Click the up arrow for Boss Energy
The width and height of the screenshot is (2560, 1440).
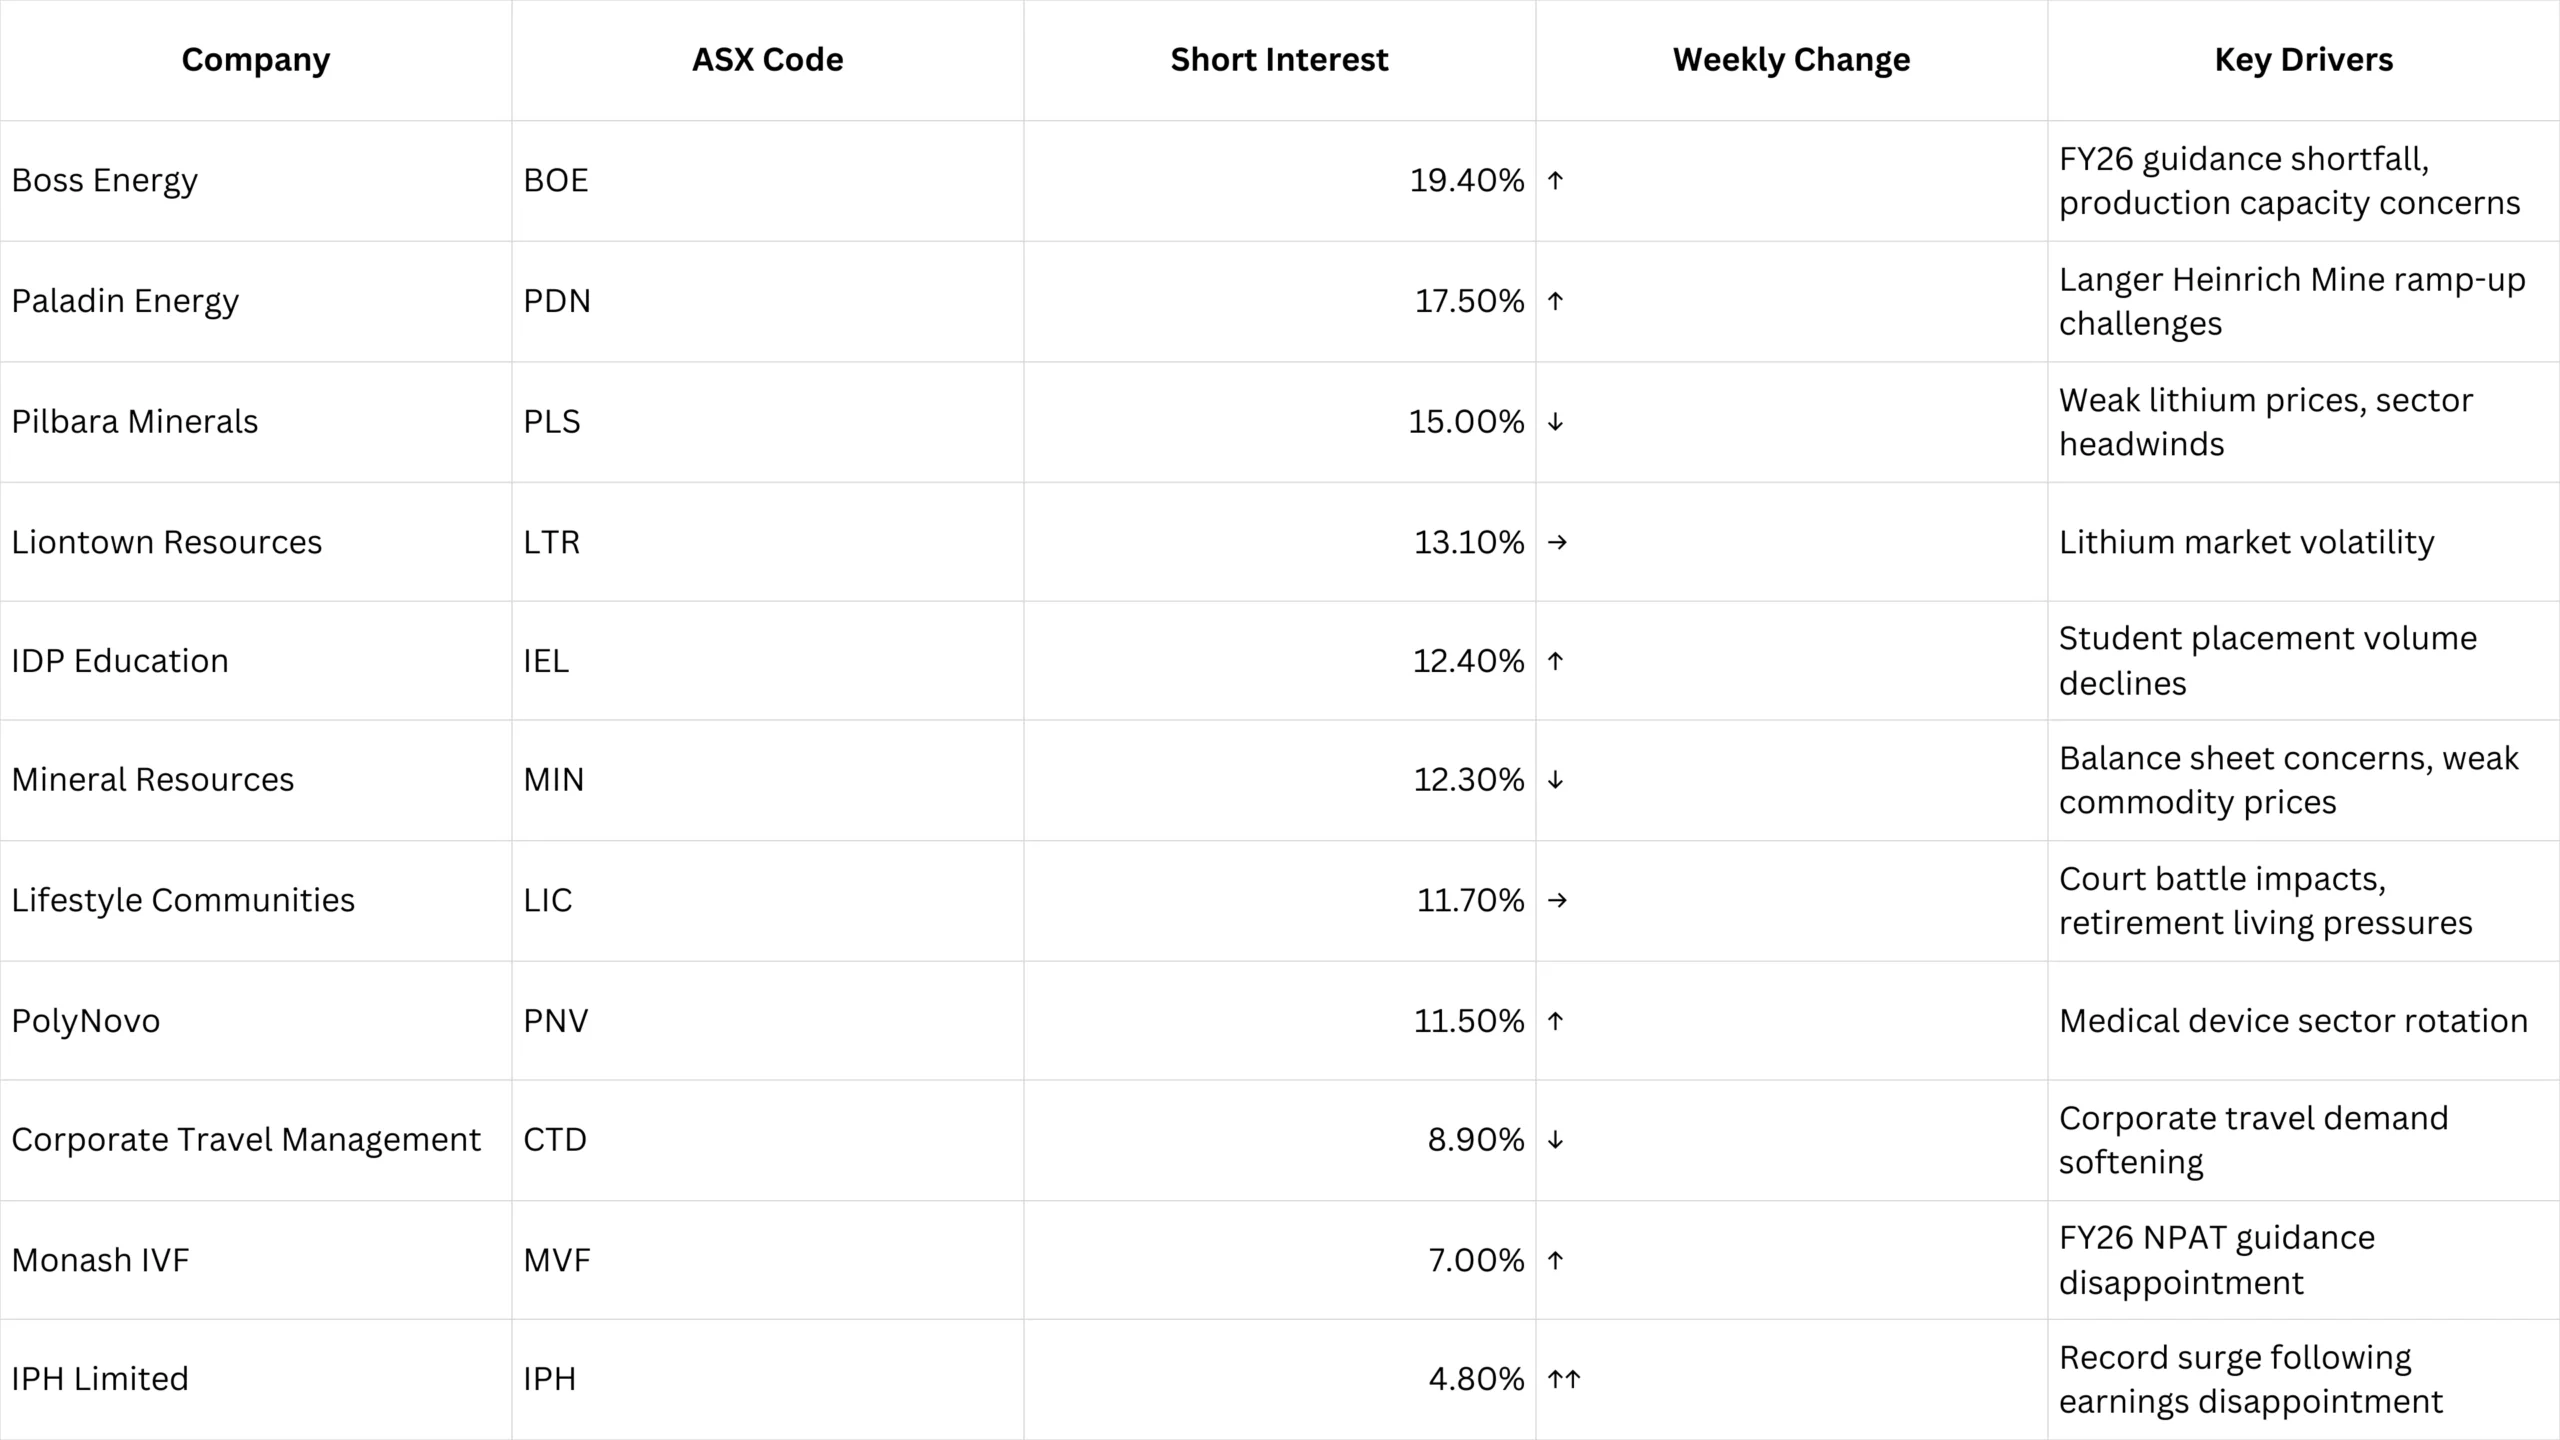click(1555, 181)
